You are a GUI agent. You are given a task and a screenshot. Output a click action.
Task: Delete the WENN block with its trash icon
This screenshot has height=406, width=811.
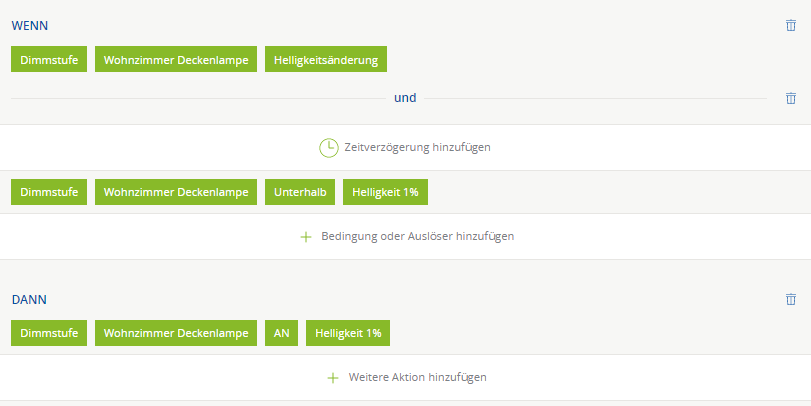pyautogui.click(x=791, y=26)
